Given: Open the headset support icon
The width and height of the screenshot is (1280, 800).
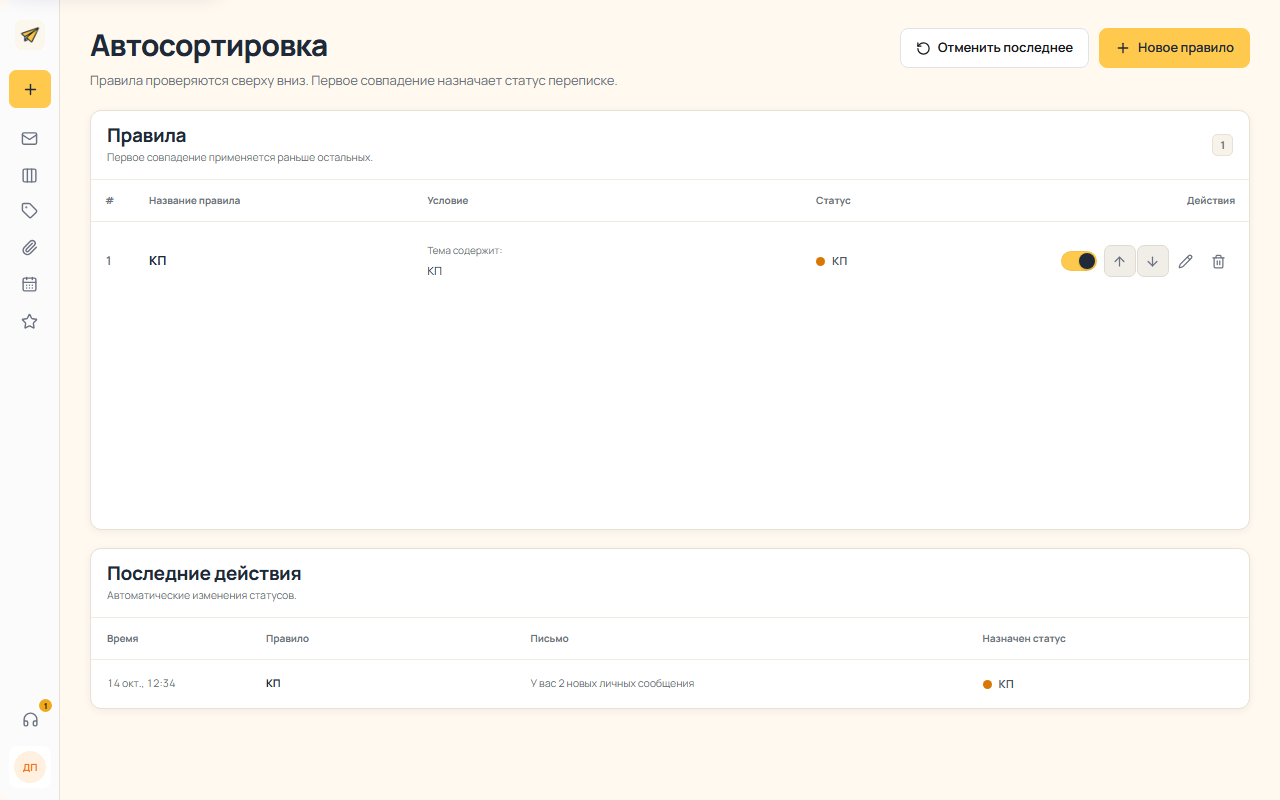Looking at the screenshot, I should [x=30, y=719].
